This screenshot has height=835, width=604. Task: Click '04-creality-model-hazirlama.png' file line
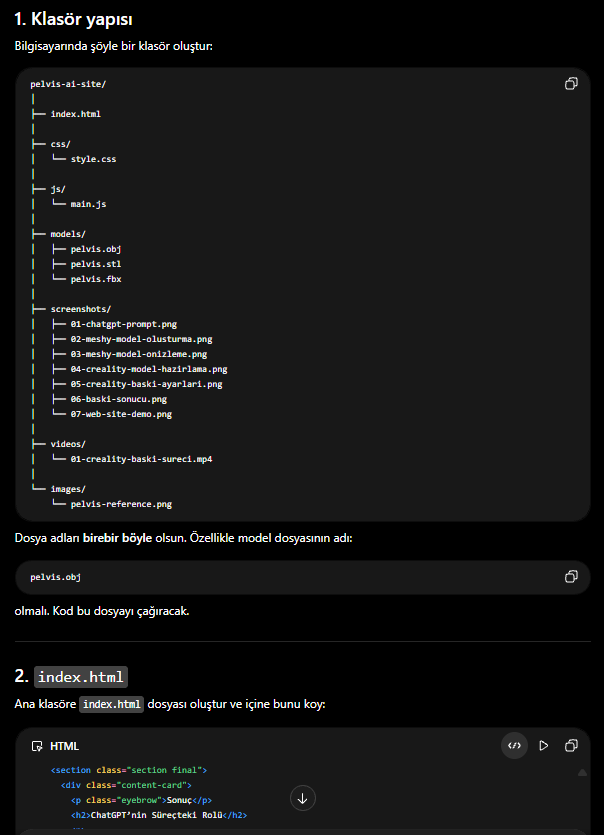coord(149,369)
